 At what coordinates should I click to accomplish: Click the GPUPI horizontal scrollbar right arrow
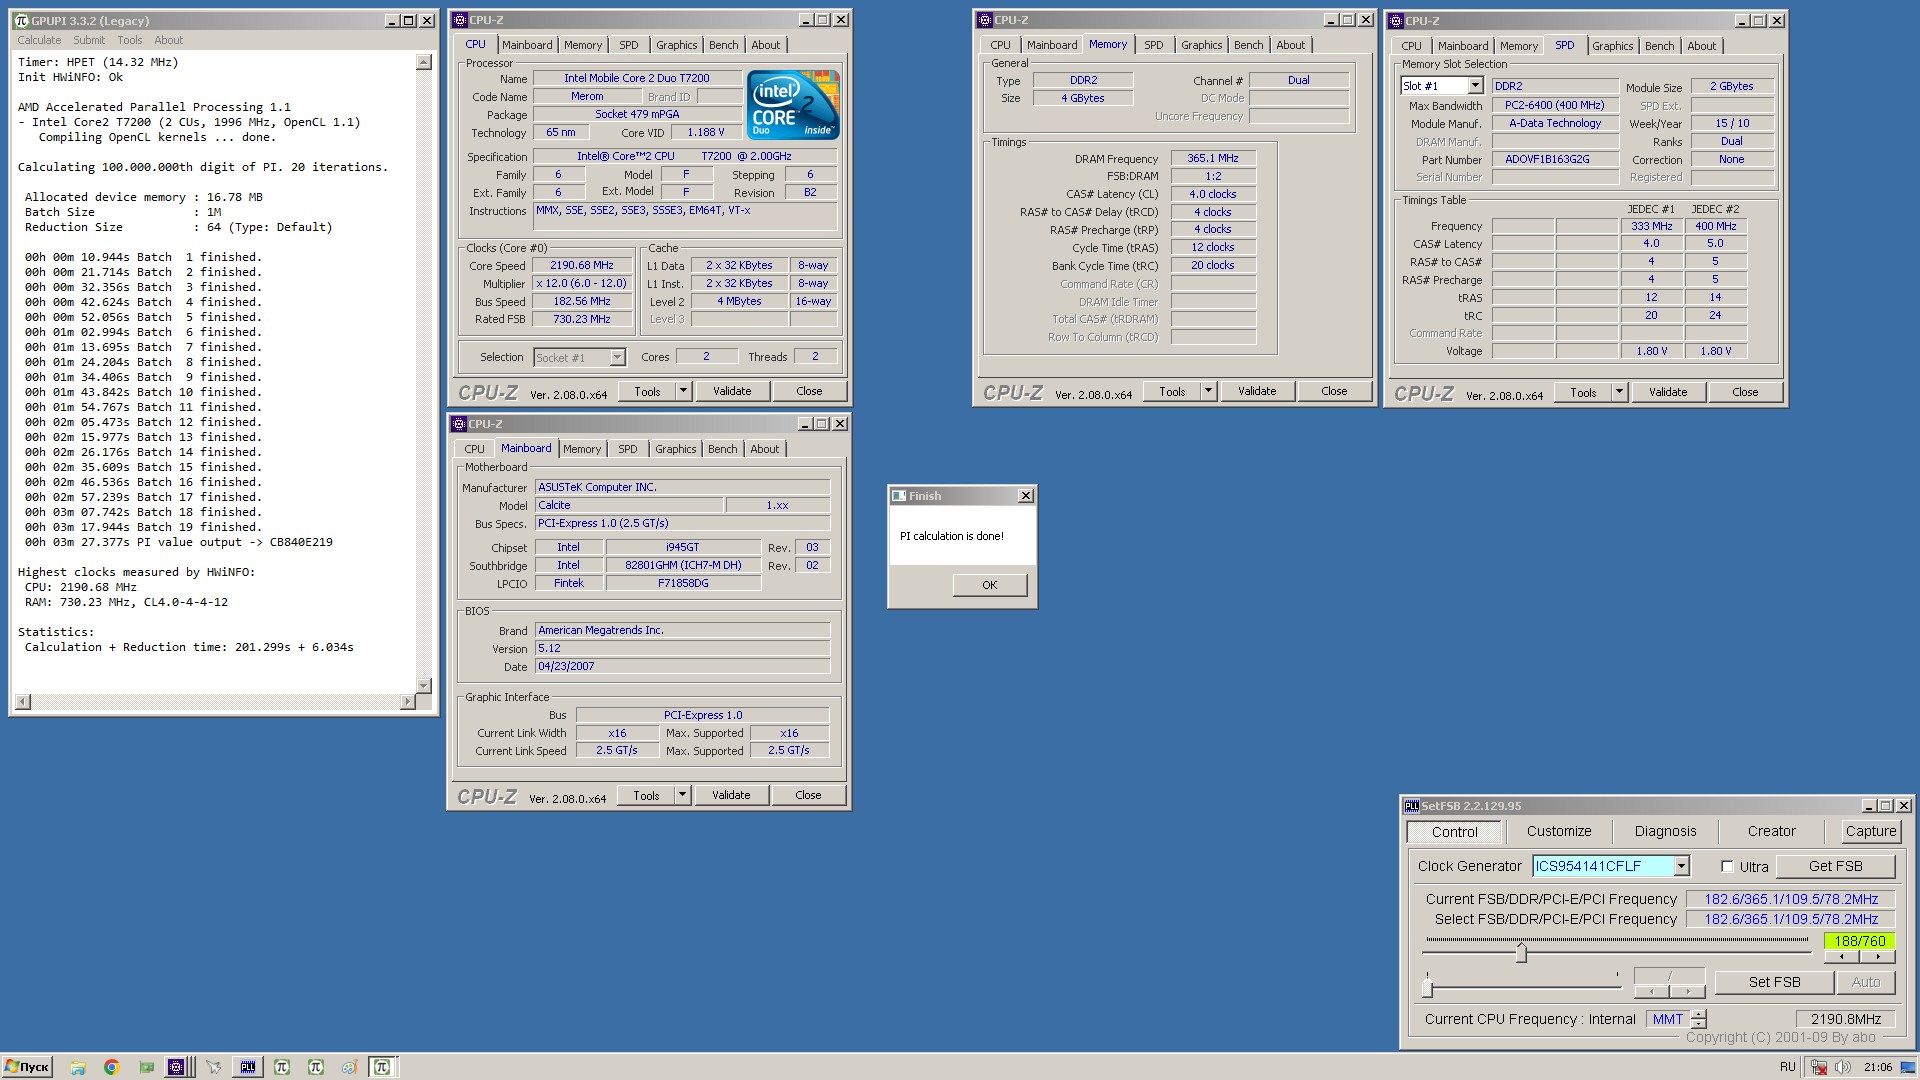pyautogui.click(x=407, y=702)
